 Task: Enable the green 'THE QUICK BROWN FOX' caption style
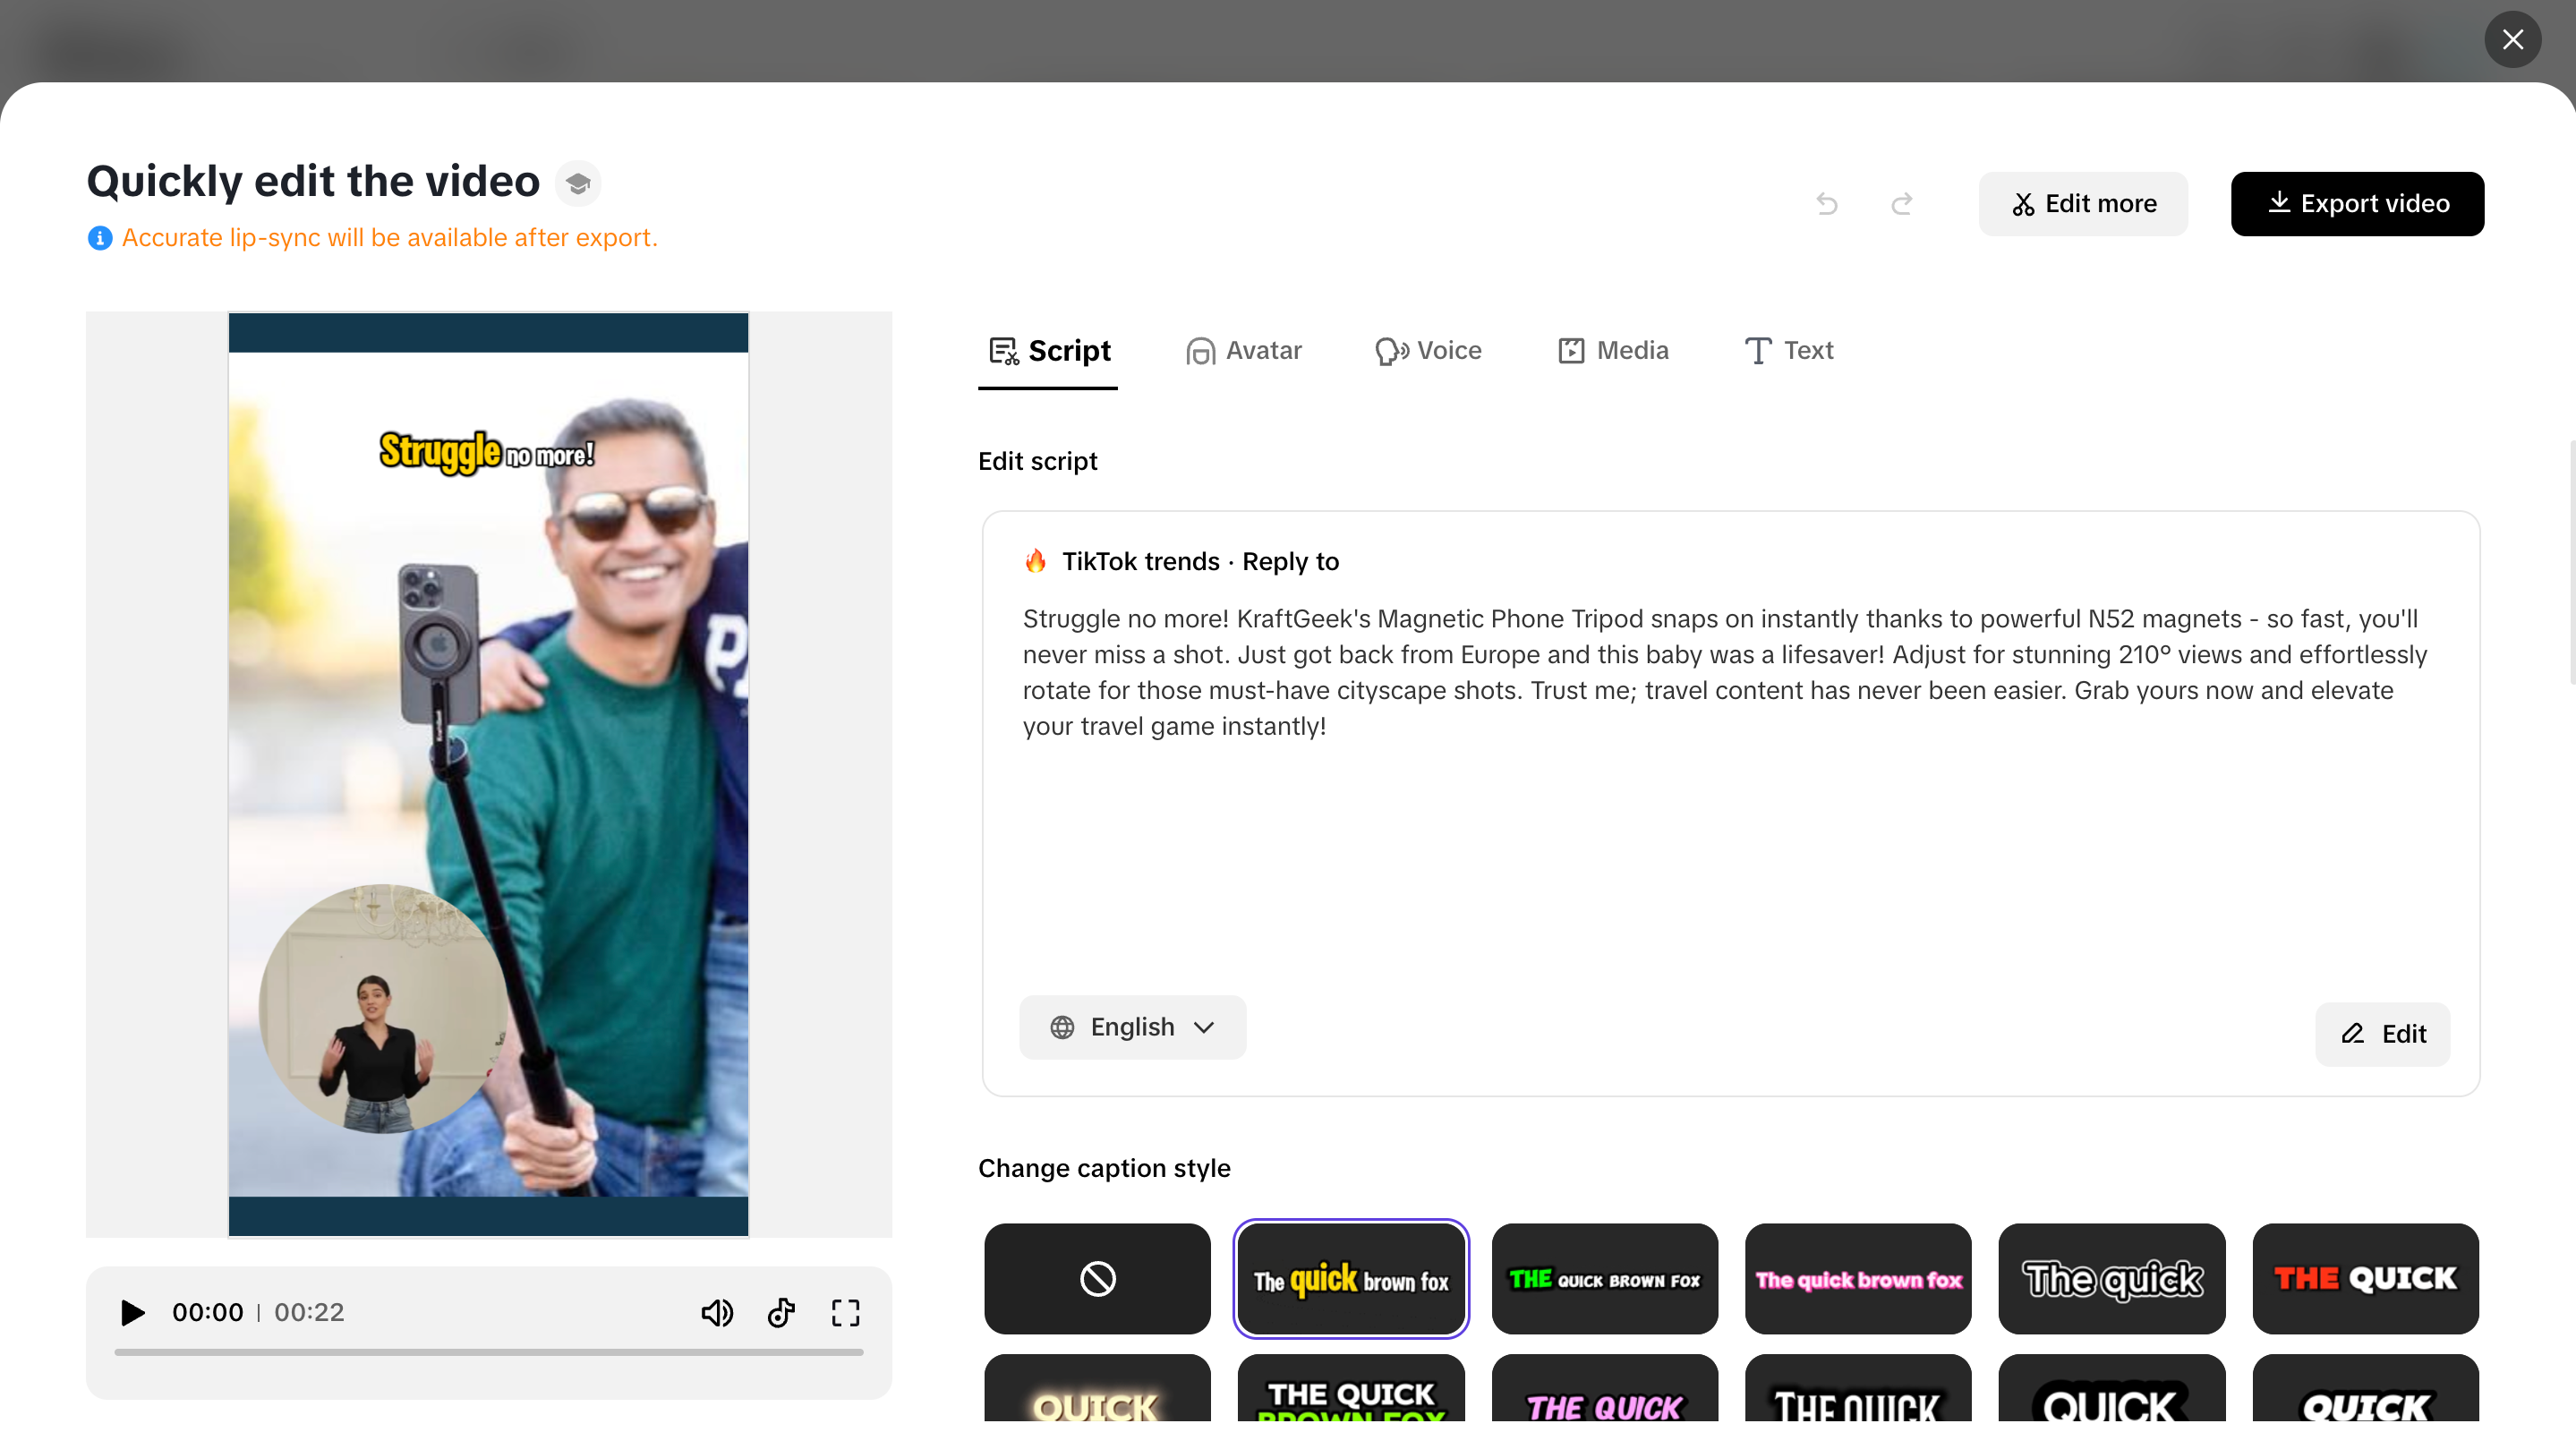1604,1279
